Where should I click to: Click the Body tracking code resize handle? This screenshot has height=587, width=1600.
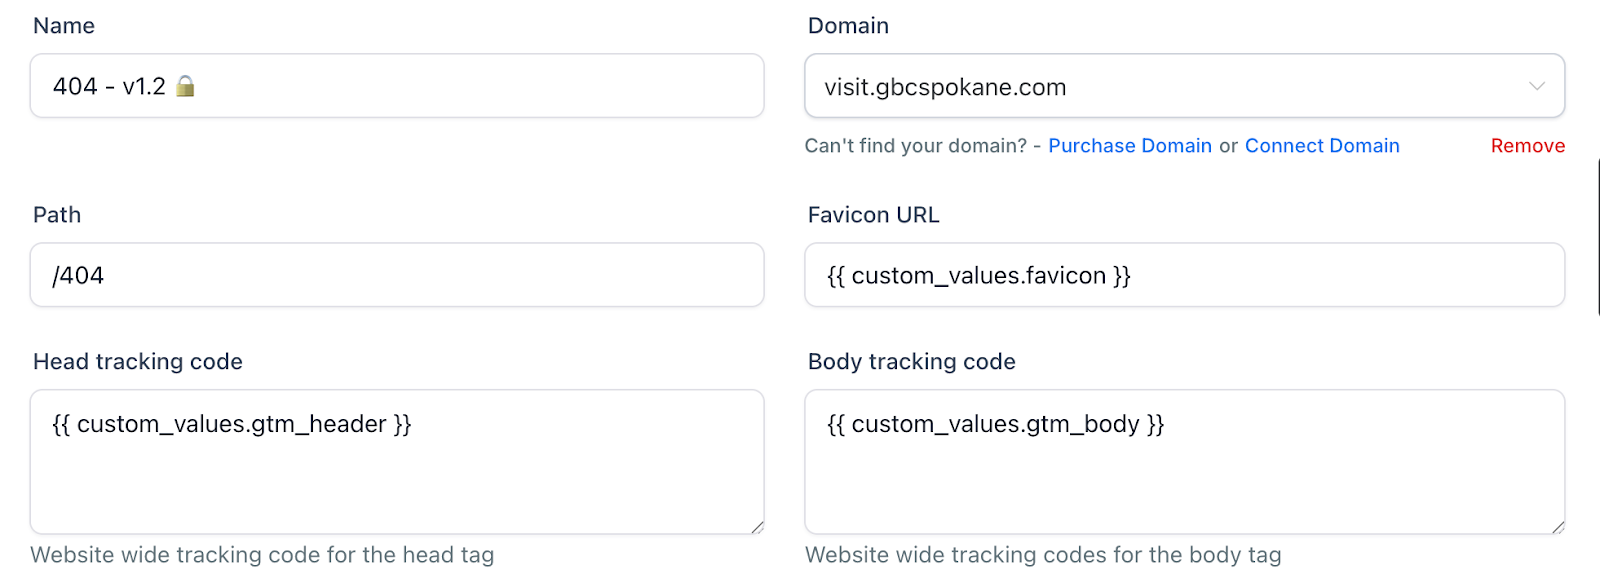[1558, 527]
